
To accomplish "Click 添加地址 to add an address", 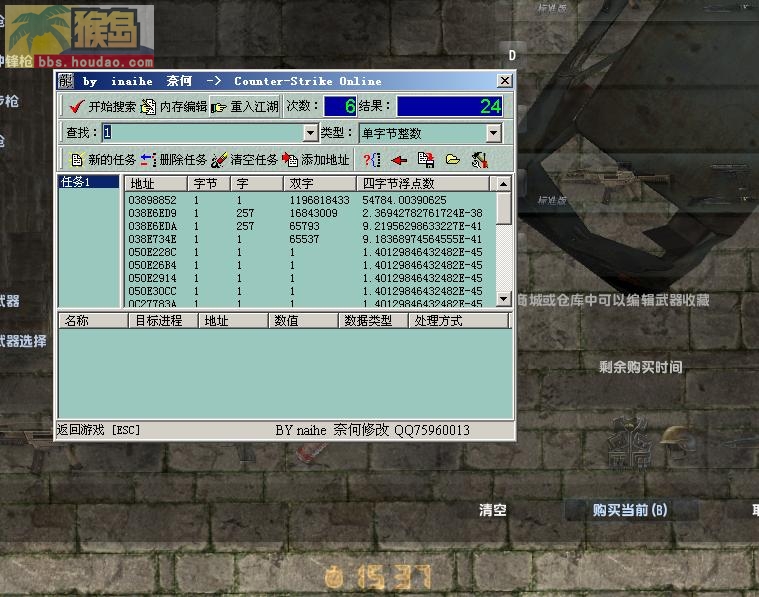I will 316,160.
